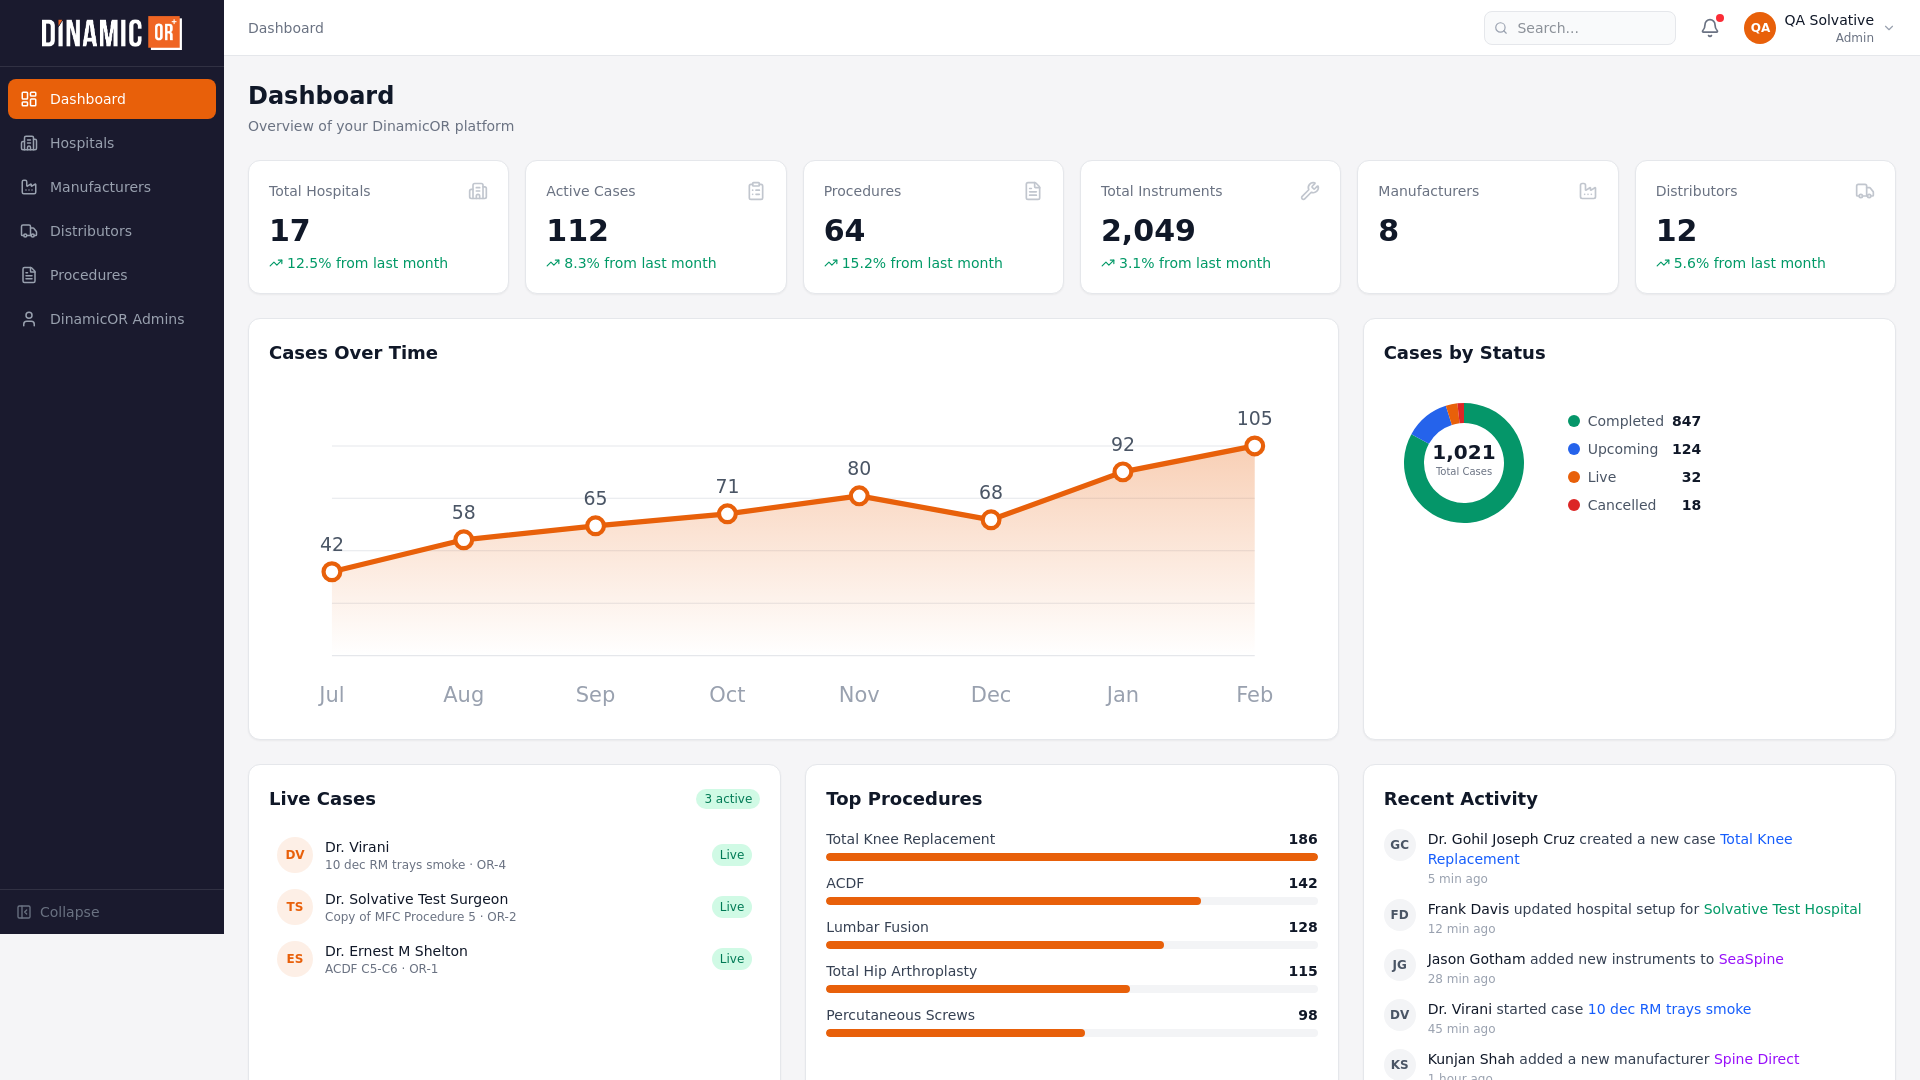Click the truck icon on Distributors card
The width and height of the screenshot is (1920, 1080).
[x=1864, y=191]
